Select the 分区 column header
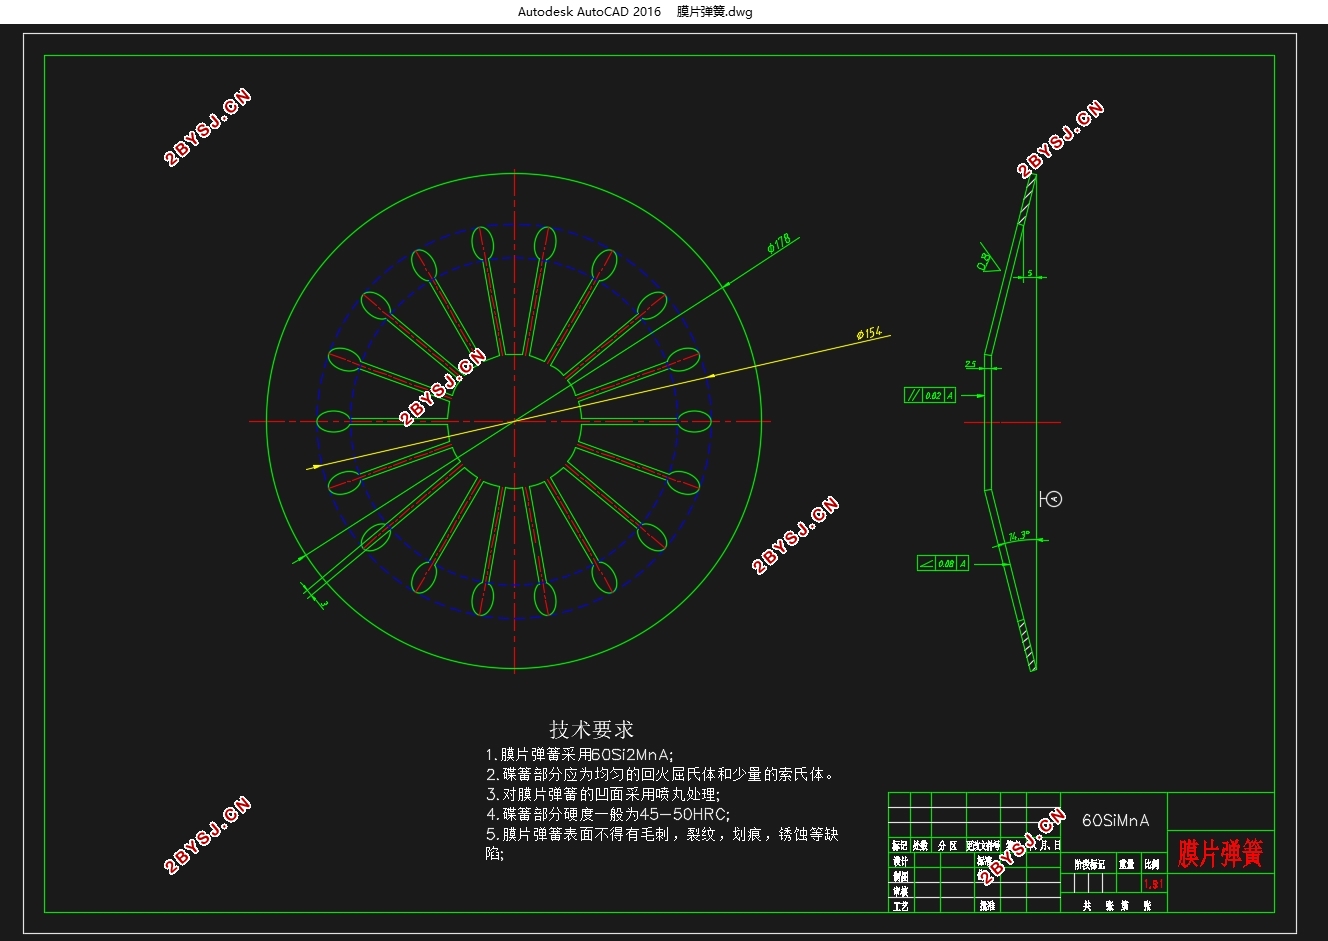The image size is (1328, 941). 947,845
